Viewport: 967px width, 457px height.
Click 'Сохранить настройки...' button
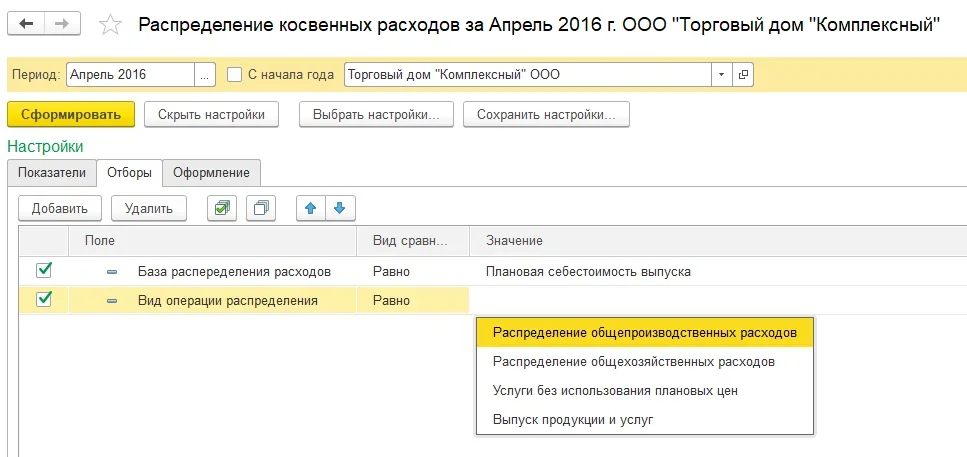coord(546,115)
